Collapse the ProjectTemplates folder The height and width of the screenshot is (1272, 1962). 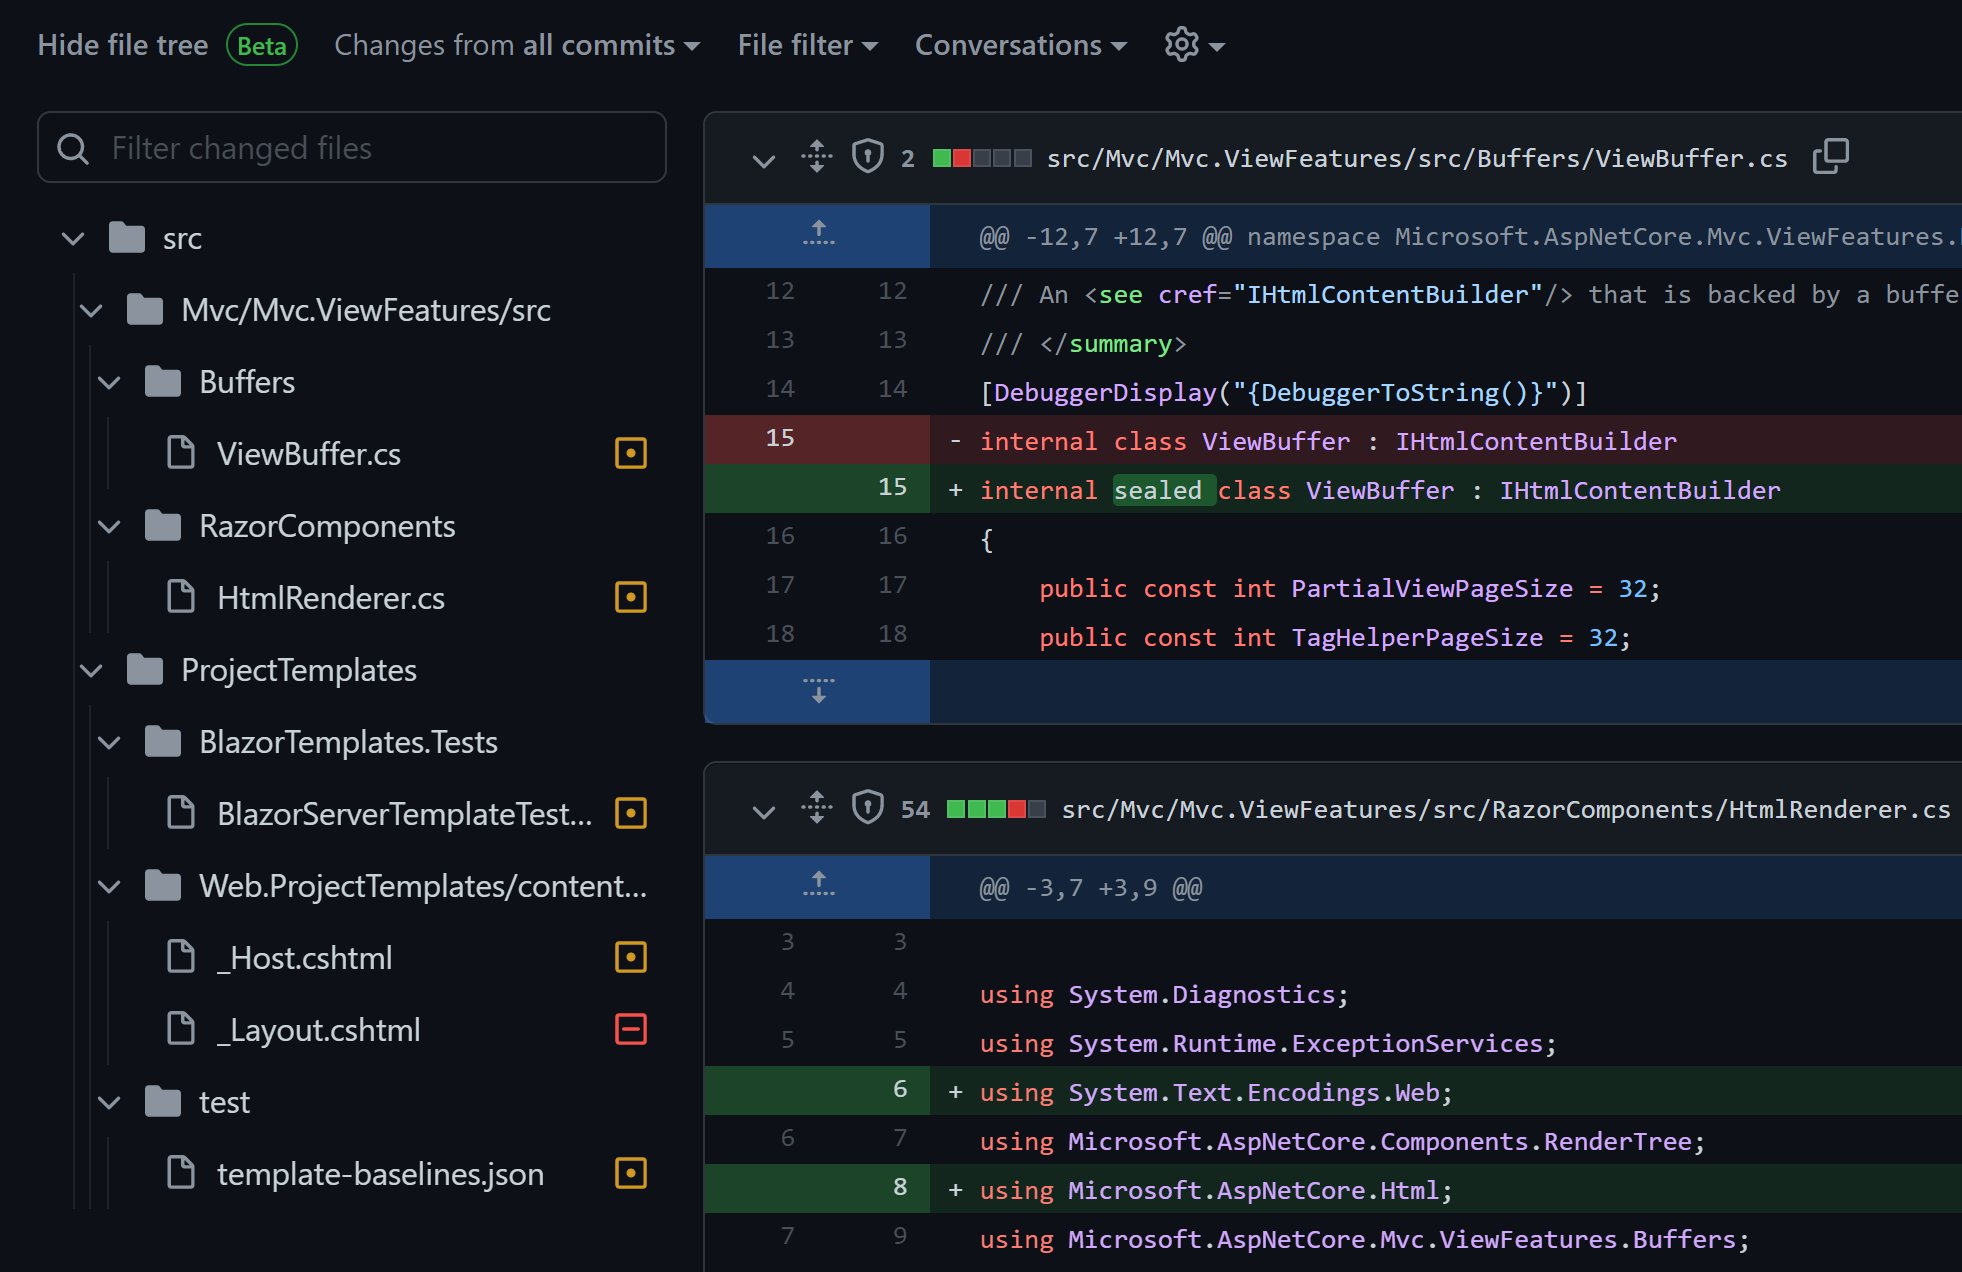coord(91,671)
